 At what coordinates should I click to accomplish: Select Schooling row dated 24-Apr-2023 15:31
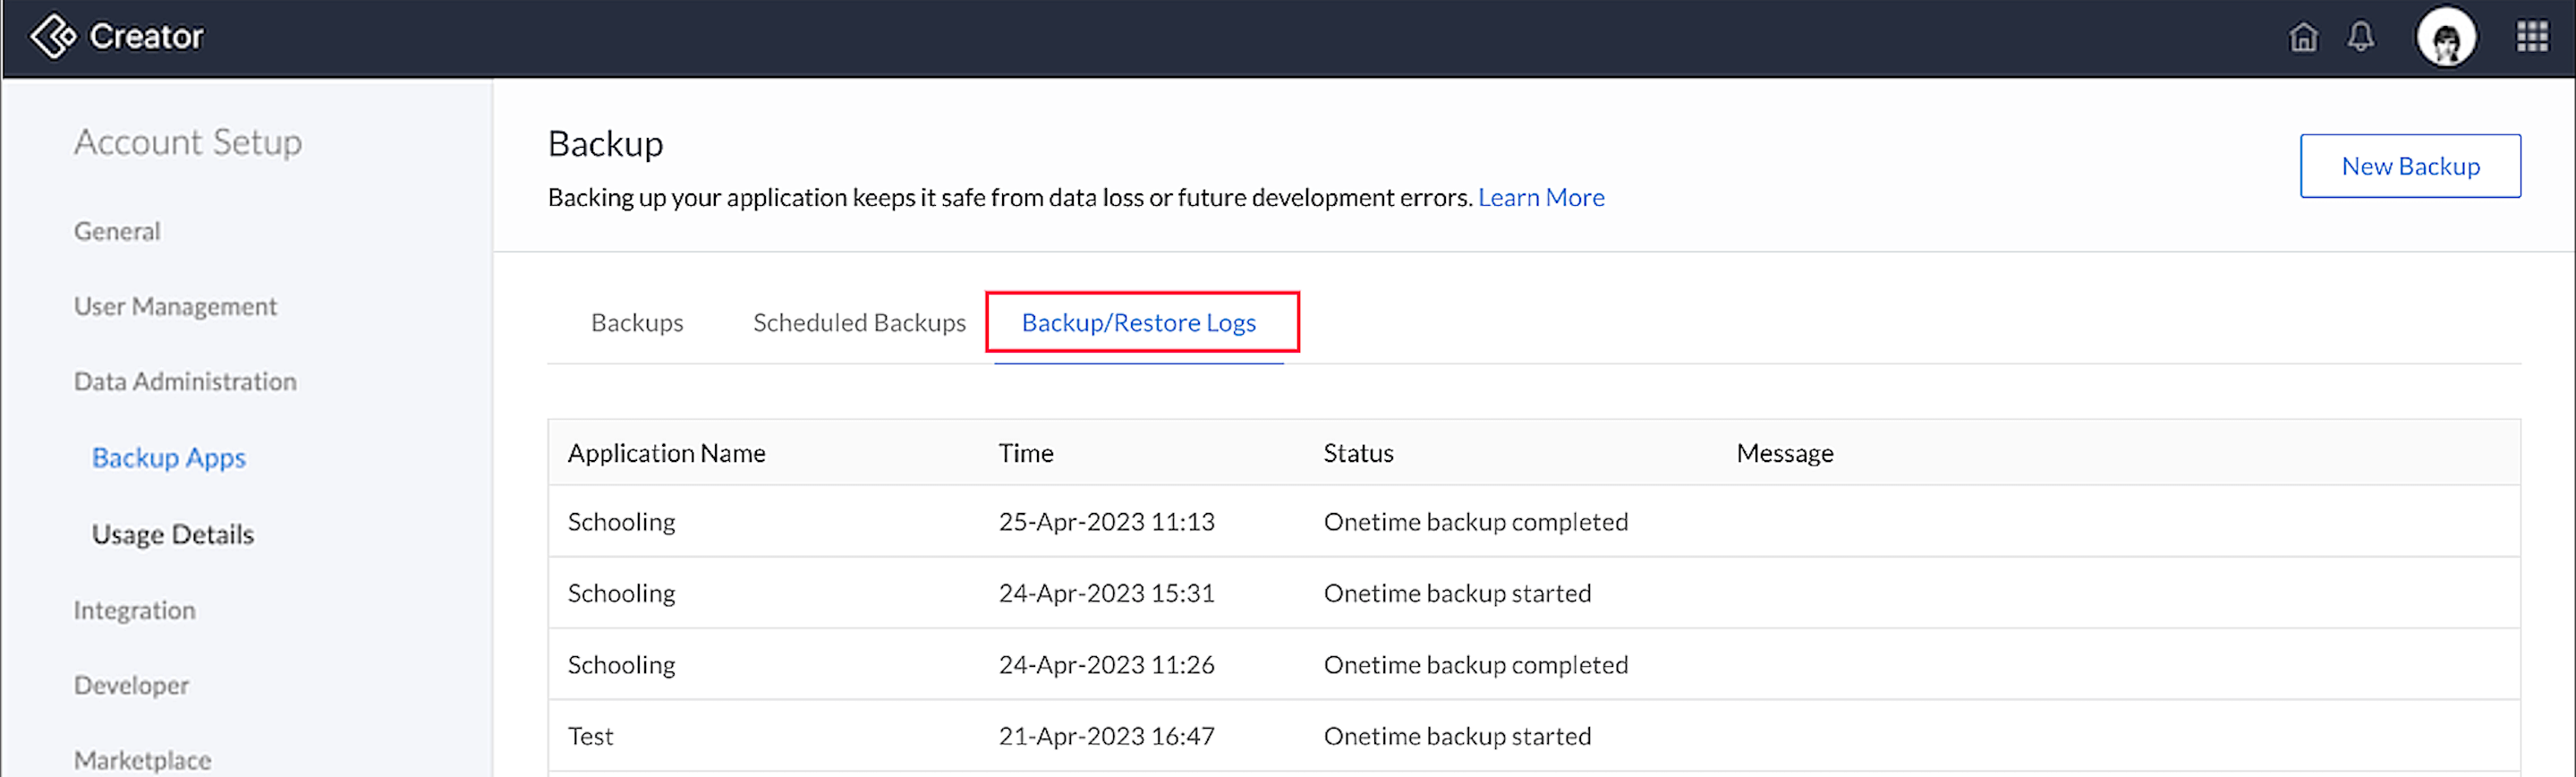click(x=1534, y=593)
